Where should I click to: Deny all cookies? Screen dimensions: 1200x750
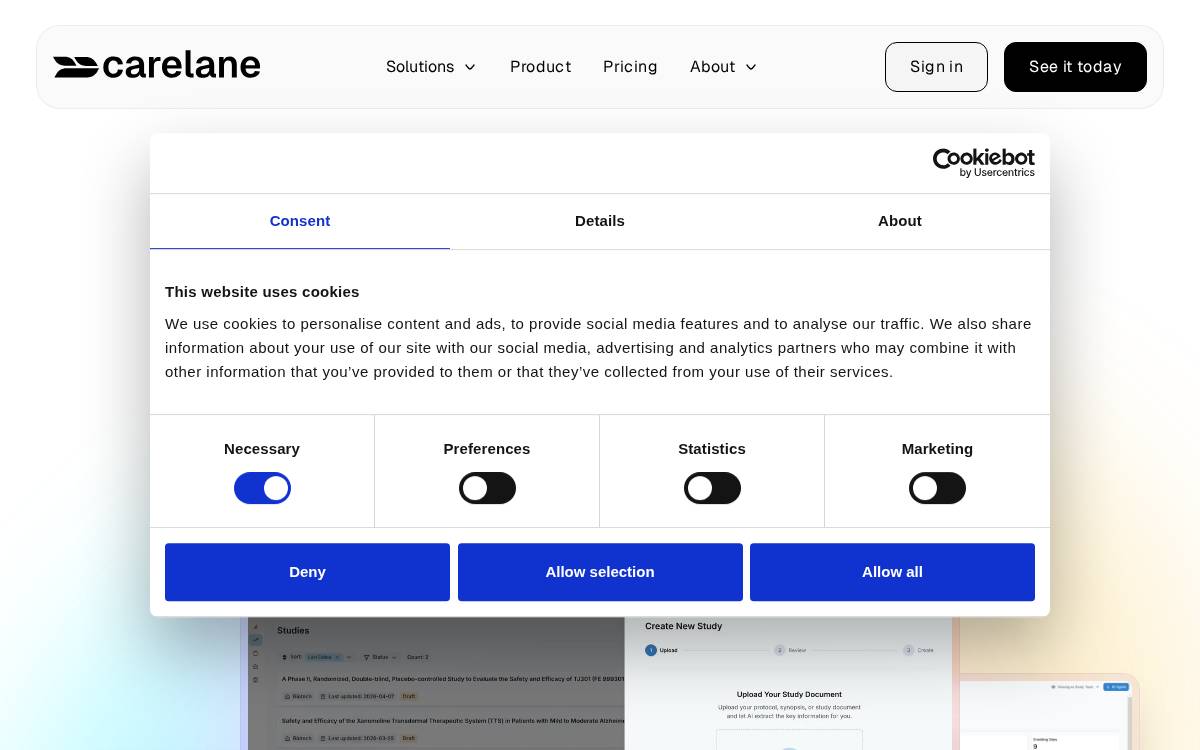307,572
